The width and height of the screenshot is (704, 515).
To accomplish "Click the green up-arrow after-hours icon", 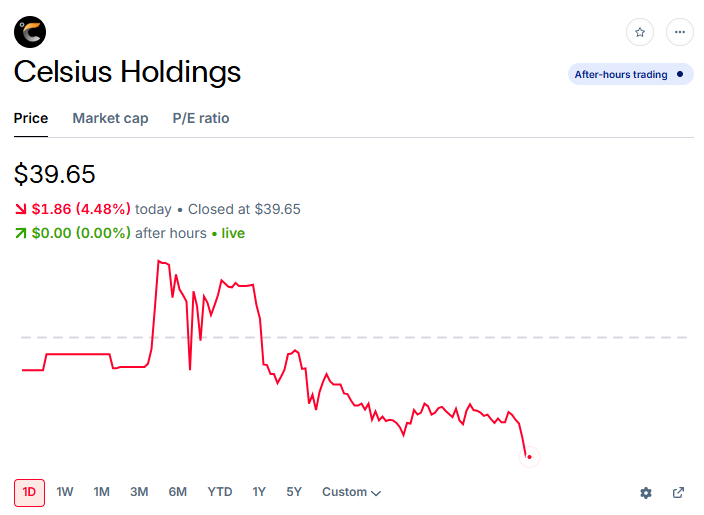I will pyautogui.click(x=21, y=233).
